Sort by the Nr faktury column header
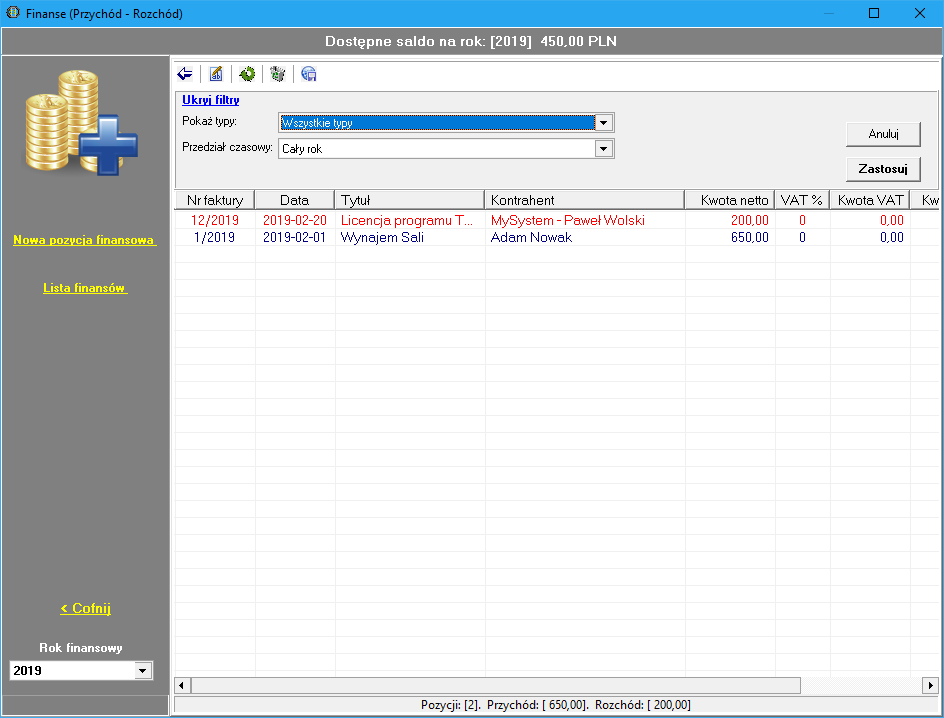Screen dimensions: 944x718 215,200
